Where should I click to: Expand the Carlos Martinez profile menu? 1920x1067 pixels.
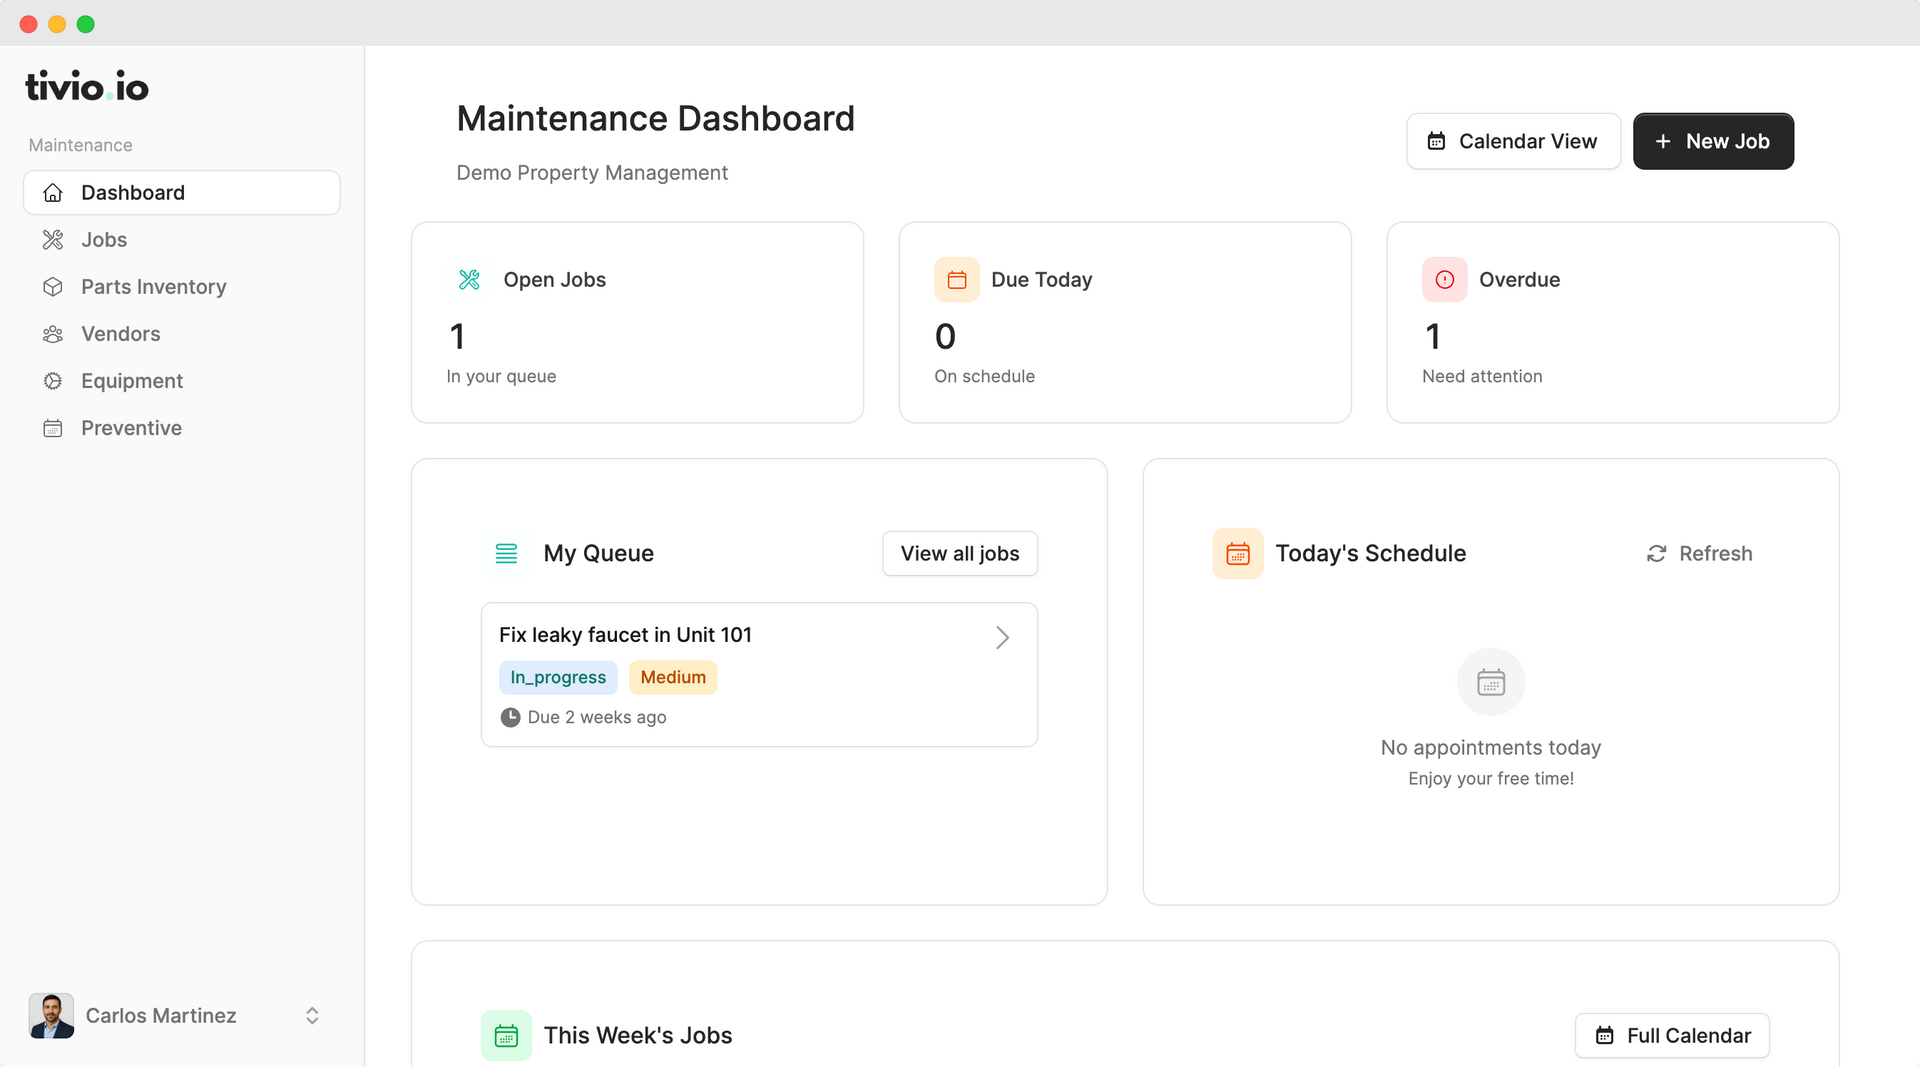[312, 1015]
